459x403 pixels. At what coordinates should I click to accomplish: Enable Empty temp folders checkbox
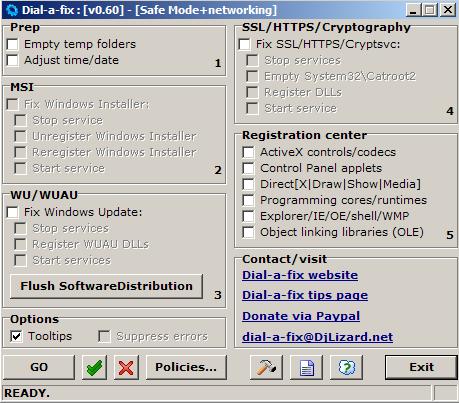tap(13, 44)
